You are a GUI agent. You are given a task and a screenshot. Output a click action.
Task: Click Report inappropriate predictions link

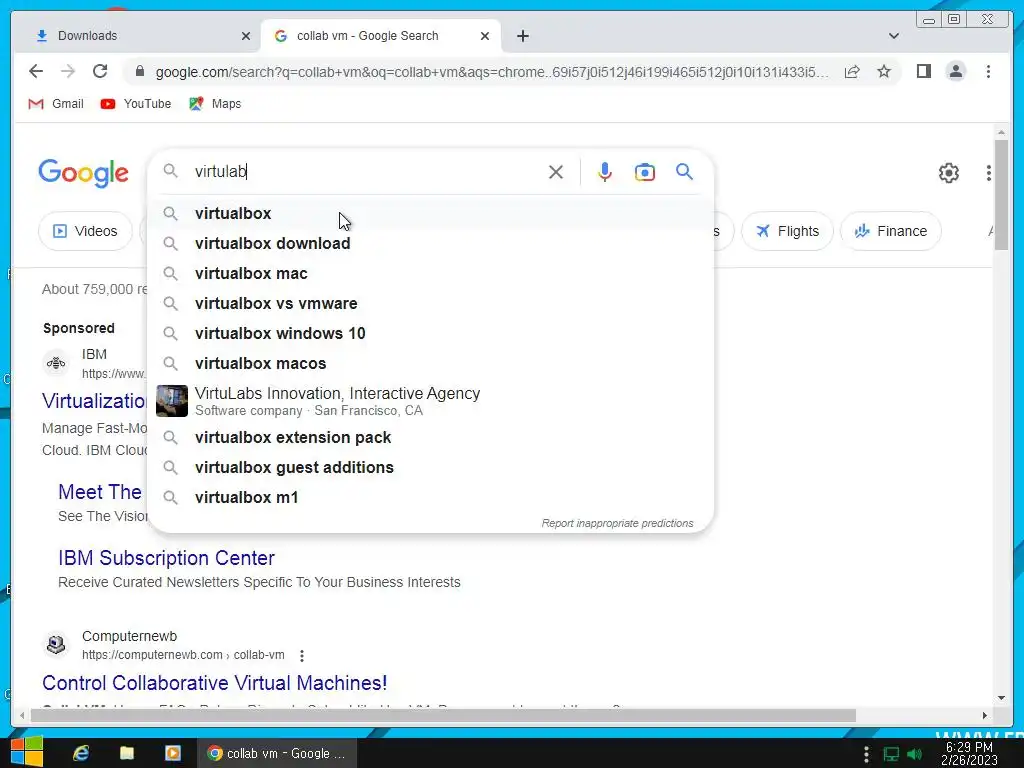point(617,523)
